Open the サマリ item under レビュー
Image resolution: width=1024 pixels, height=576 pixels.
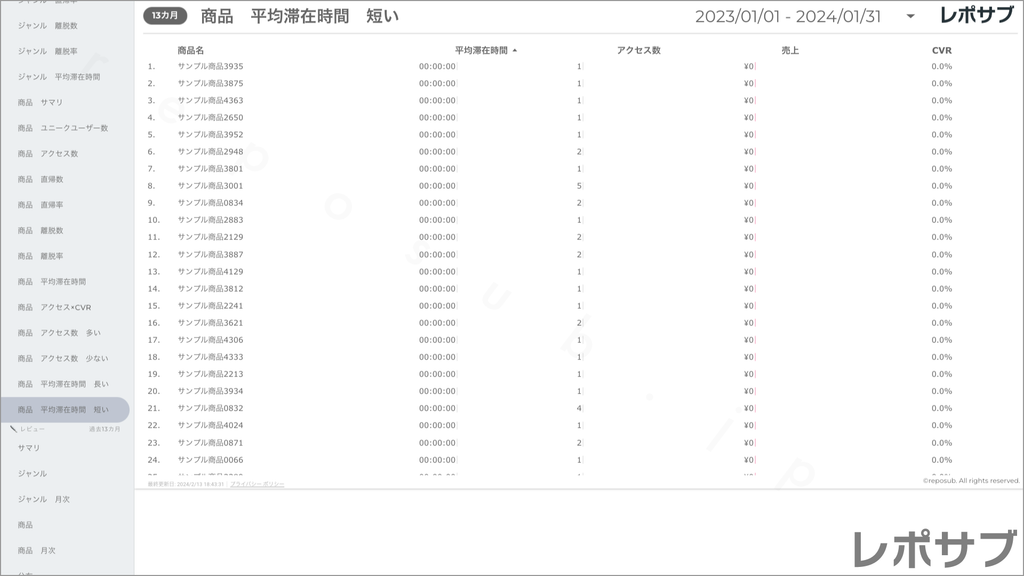pos(29,448)
